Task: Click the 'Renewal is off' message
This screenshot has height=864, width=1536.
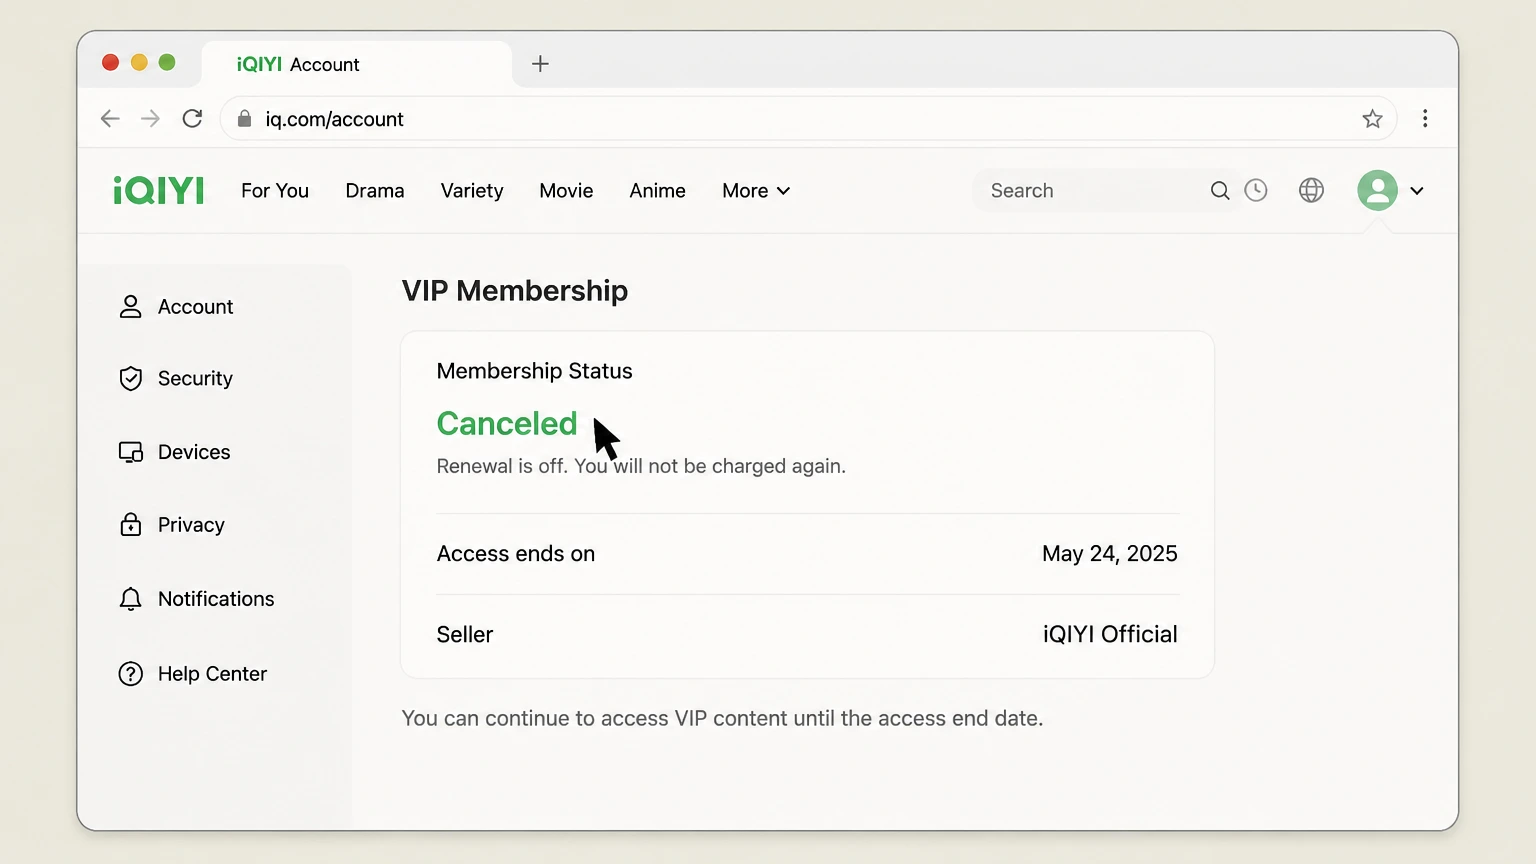Action: pyautogui.click(x=641, y=467)
